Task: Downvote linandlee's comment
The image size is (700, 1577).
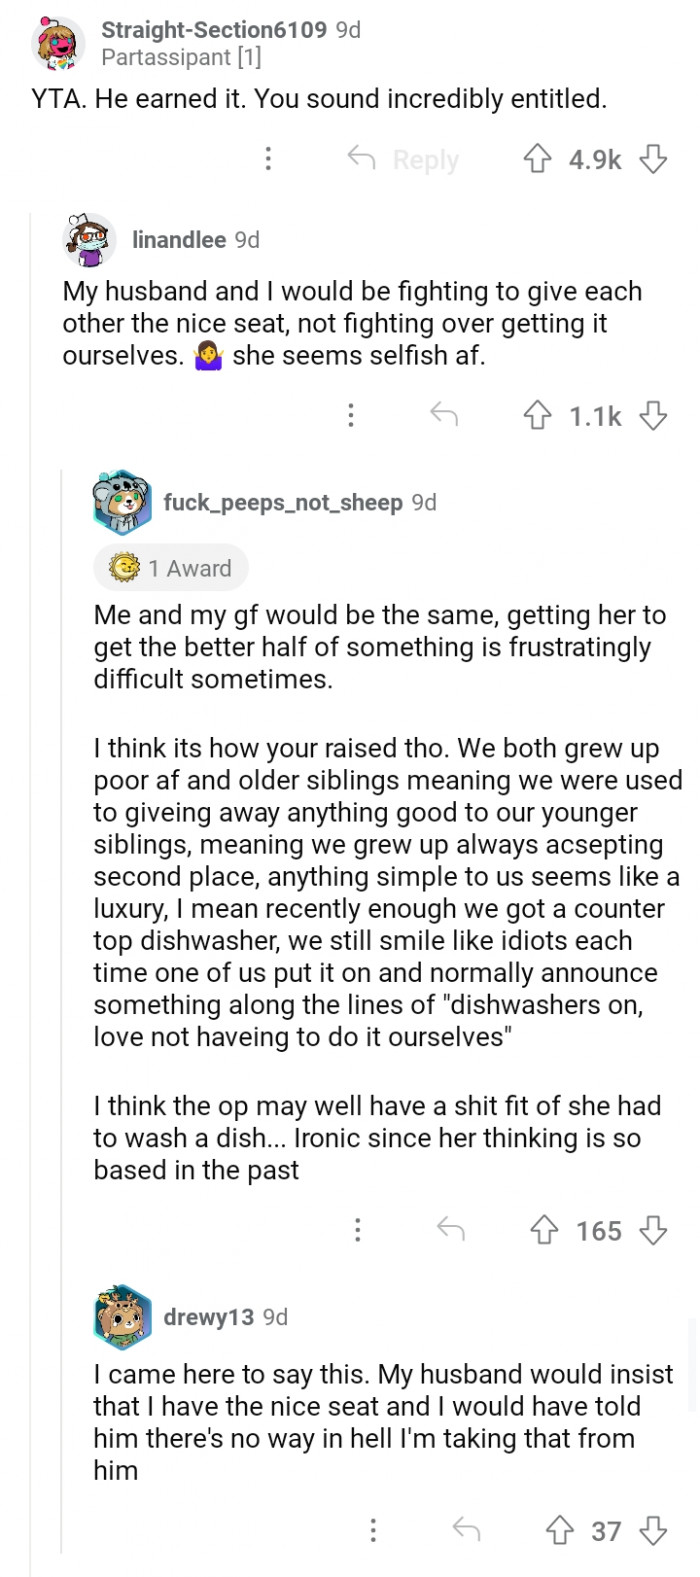Action: pos(653,415)
